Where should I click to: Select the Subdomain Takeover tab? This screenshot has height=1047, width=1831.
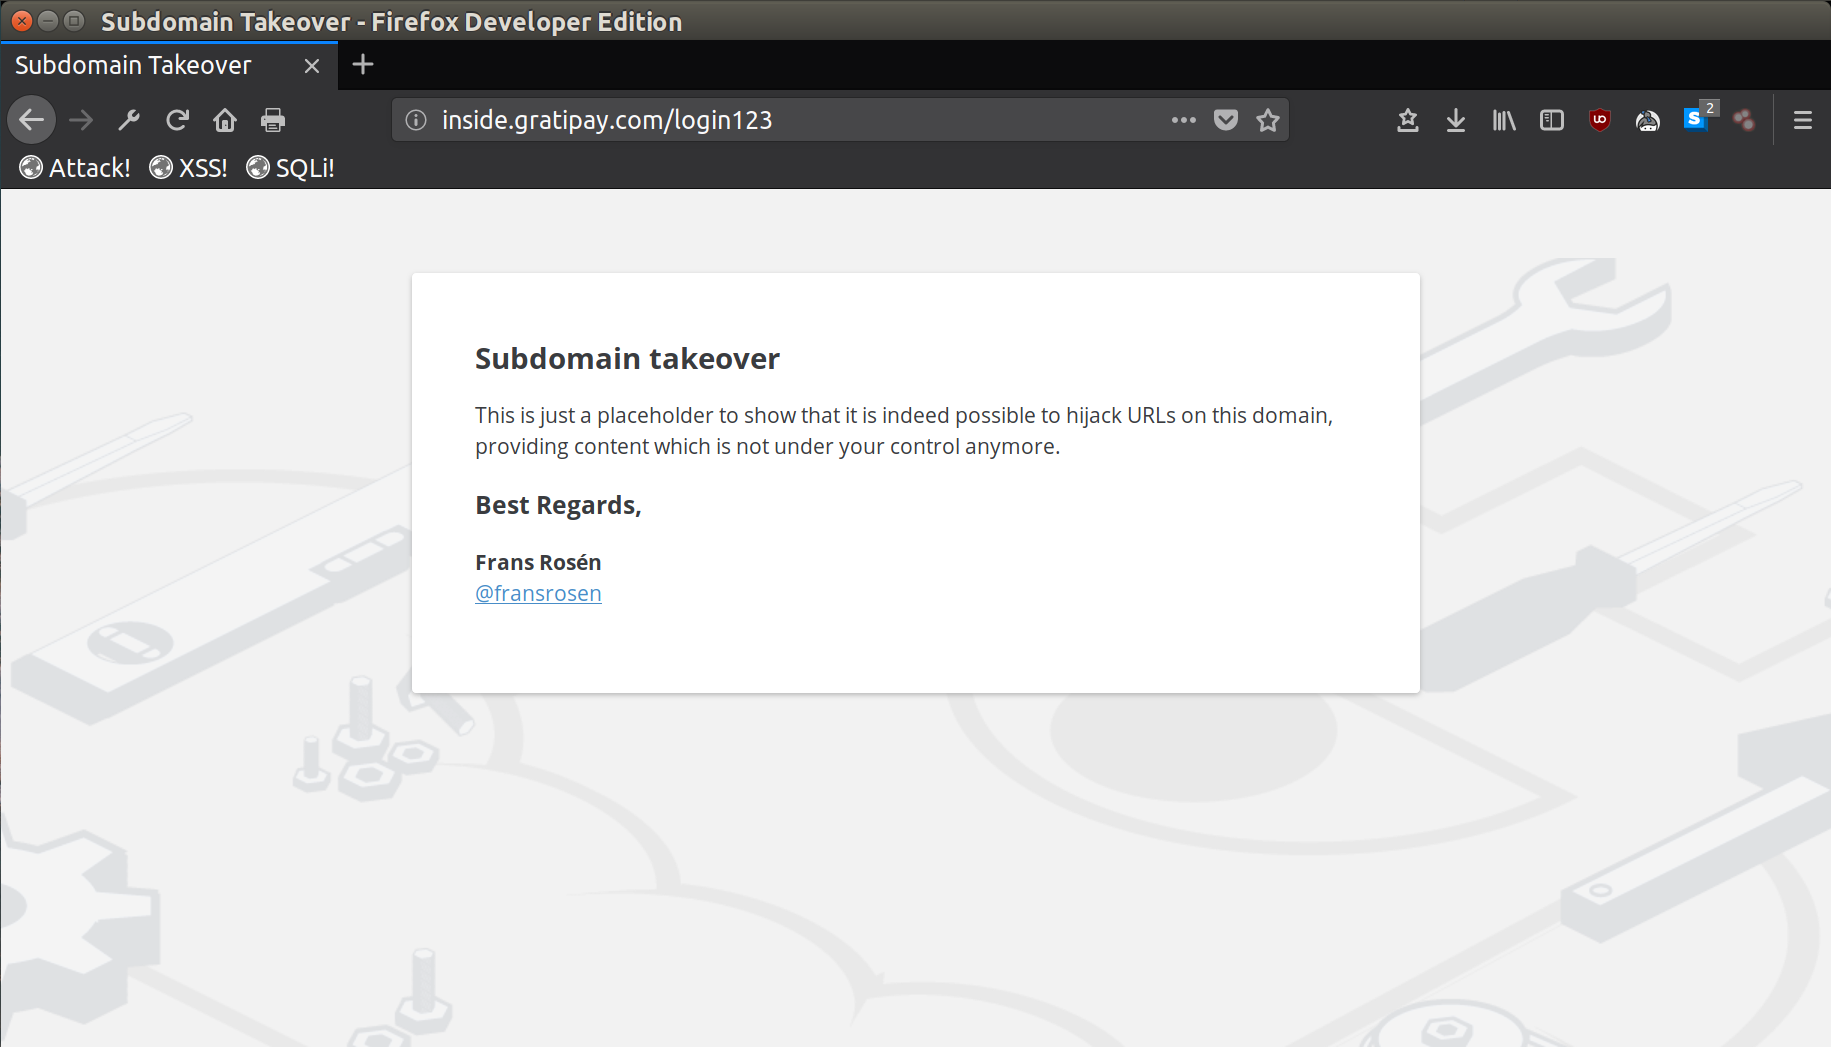[x=168, y=66]
